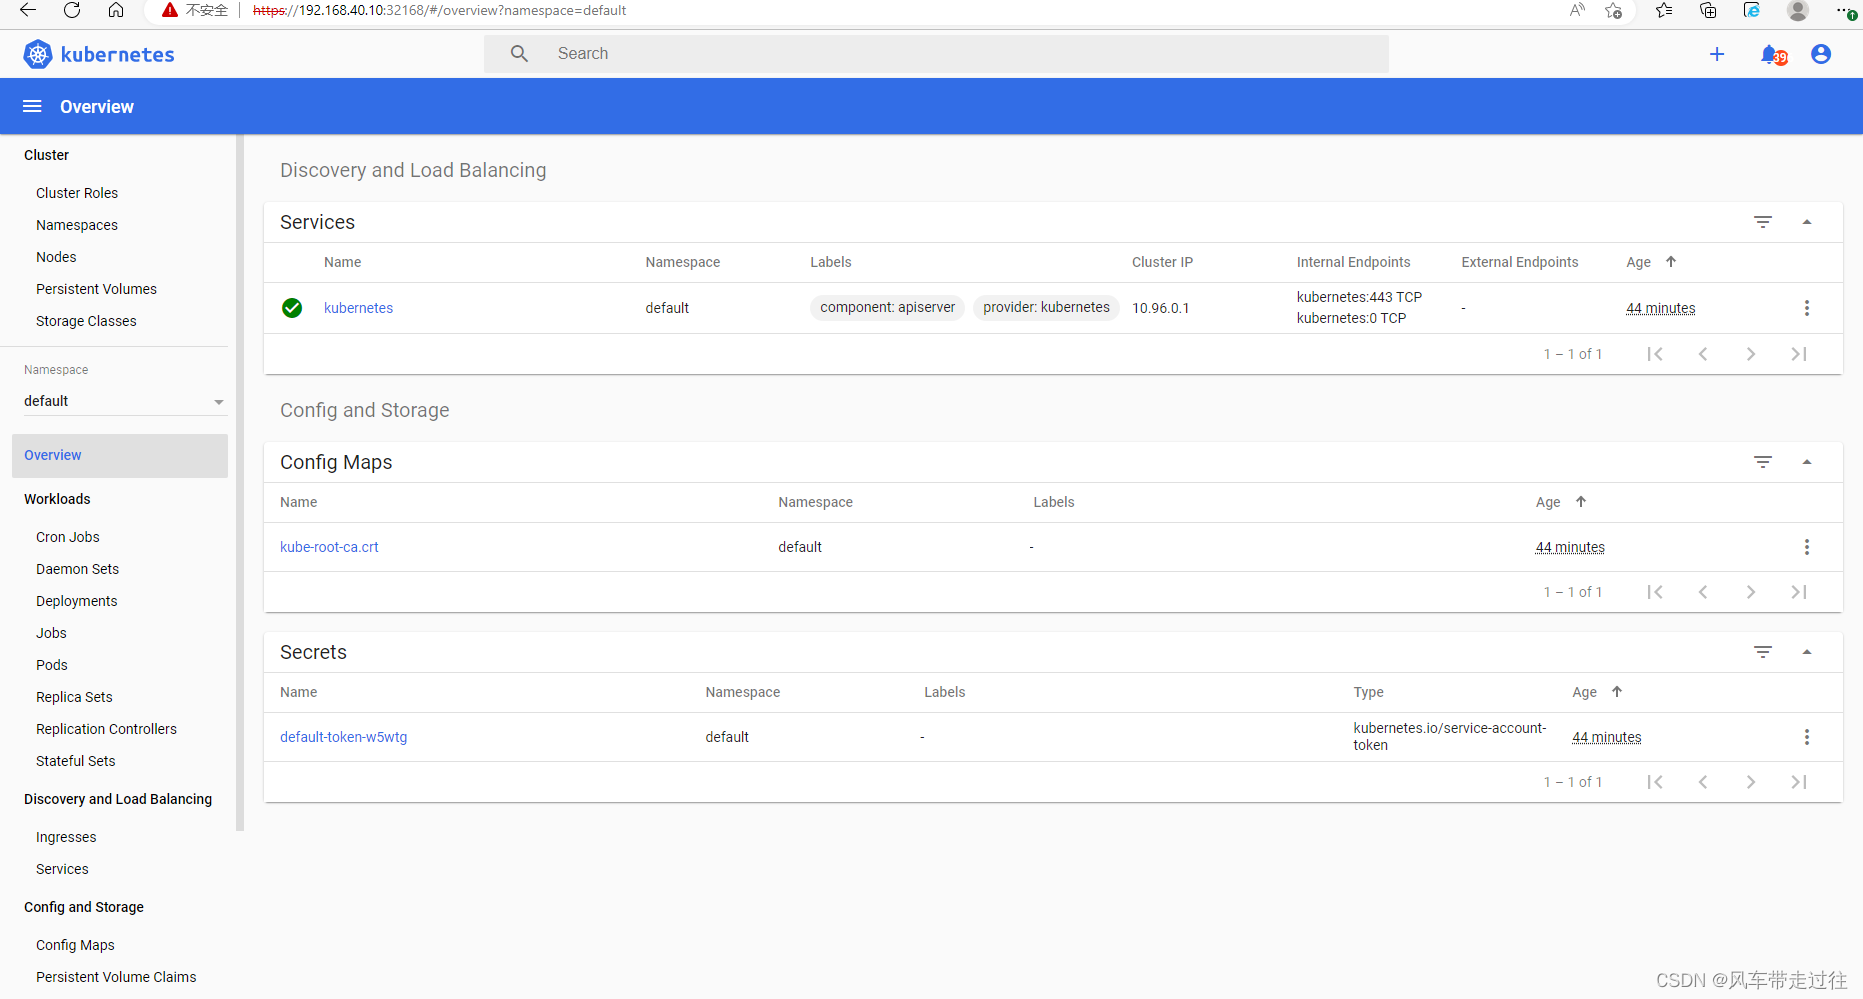Open the navigation hamburger menu

(31, 106)
